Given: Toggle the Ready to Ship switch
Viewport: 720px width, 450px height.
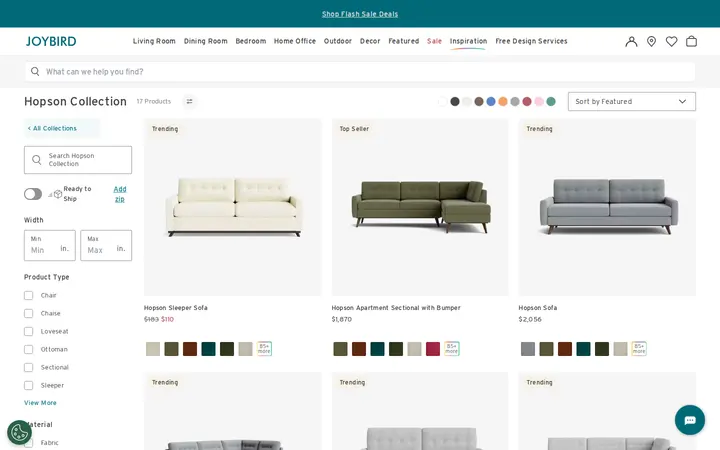Looking at the screenshot, I should (33, 194).
